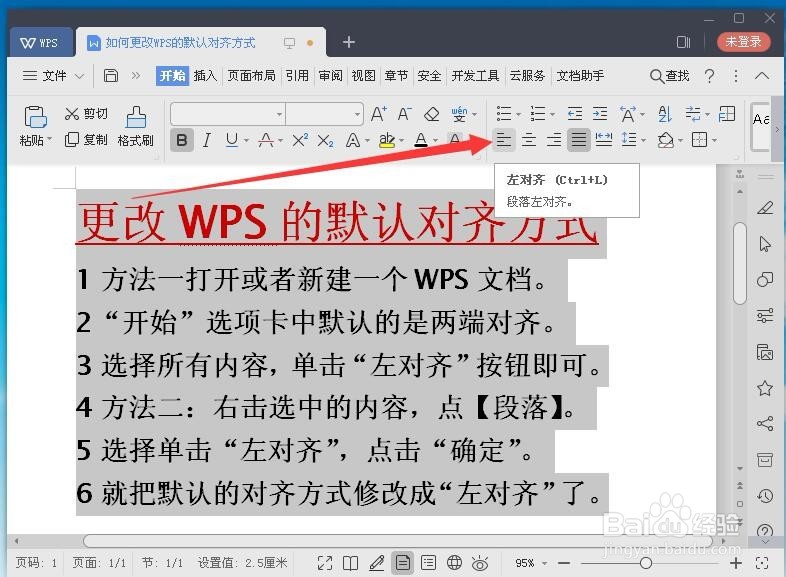Open the 审阅 (Review) tab
The width and height of the screenshot is (786, 577).
pyautogui.click(x=330, y=76)
